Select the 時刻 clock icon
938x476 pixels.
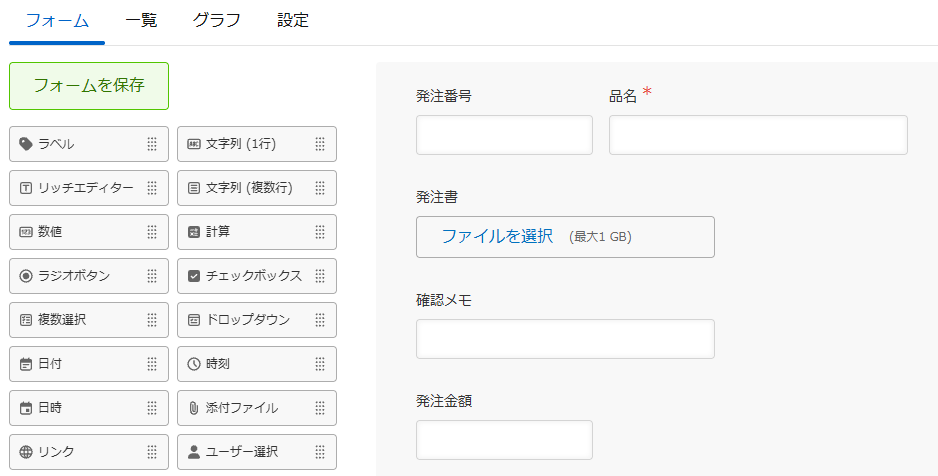tap(194, 364)
